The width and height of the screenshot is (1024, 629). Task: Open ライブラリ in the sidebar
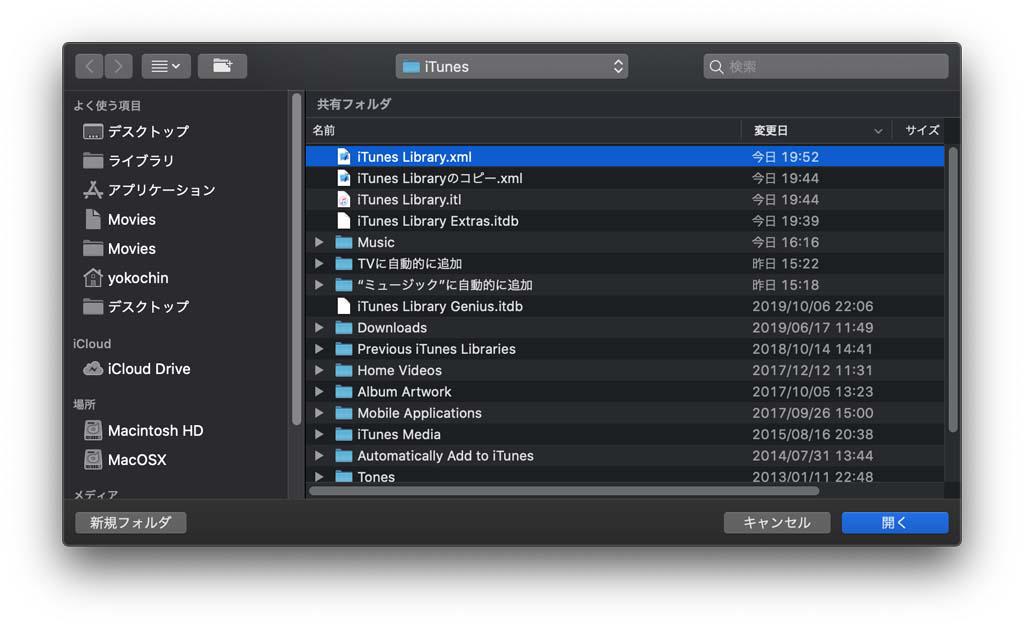128,161
